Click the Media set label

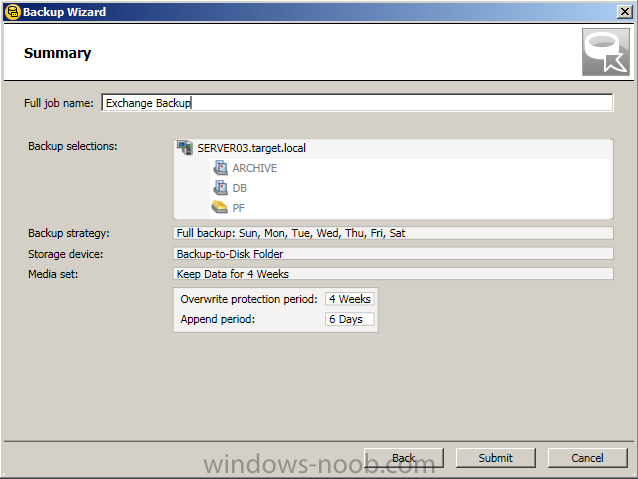(53, 274)
